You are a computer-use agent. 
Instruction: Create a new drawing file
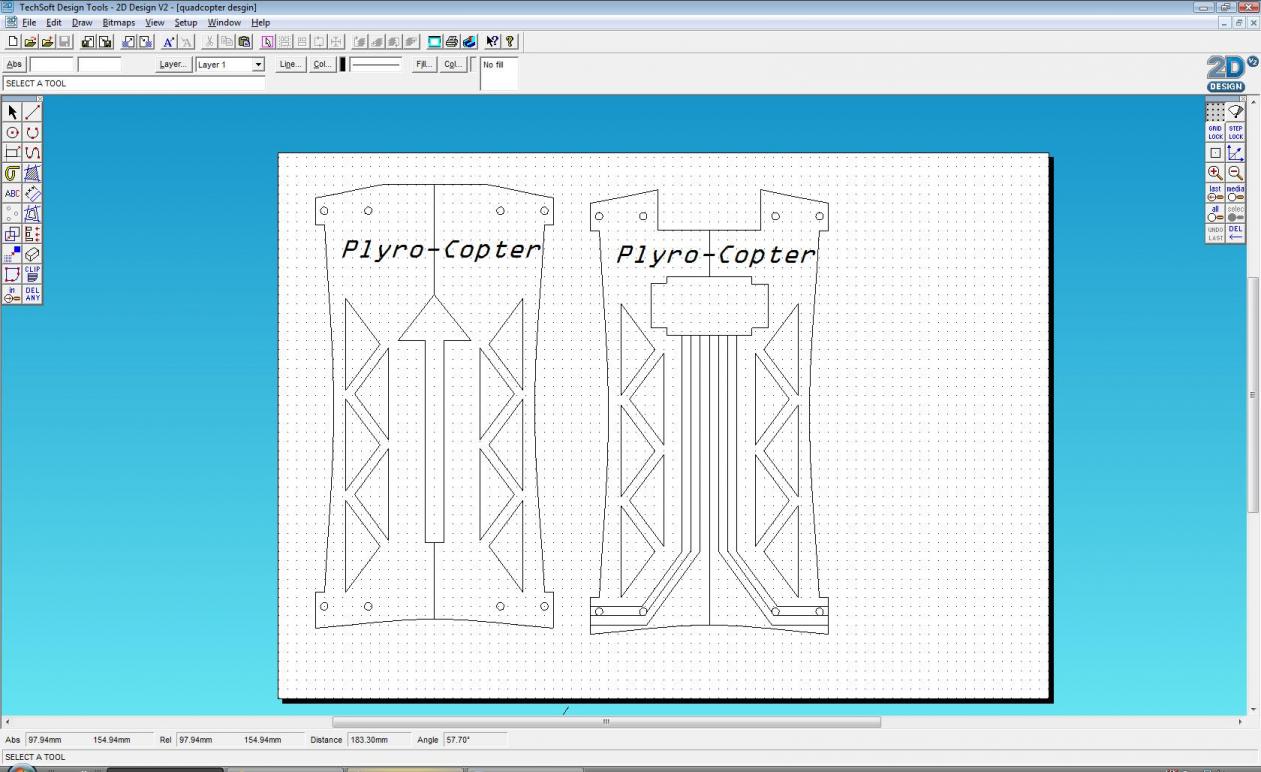click(13, 42)
